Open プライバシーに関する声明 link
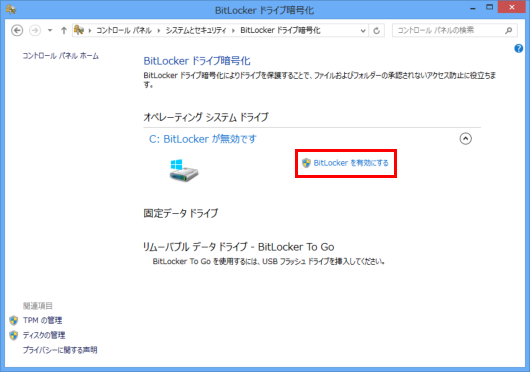The width and height of the screenshot is (530, 372). coord(60,350)
